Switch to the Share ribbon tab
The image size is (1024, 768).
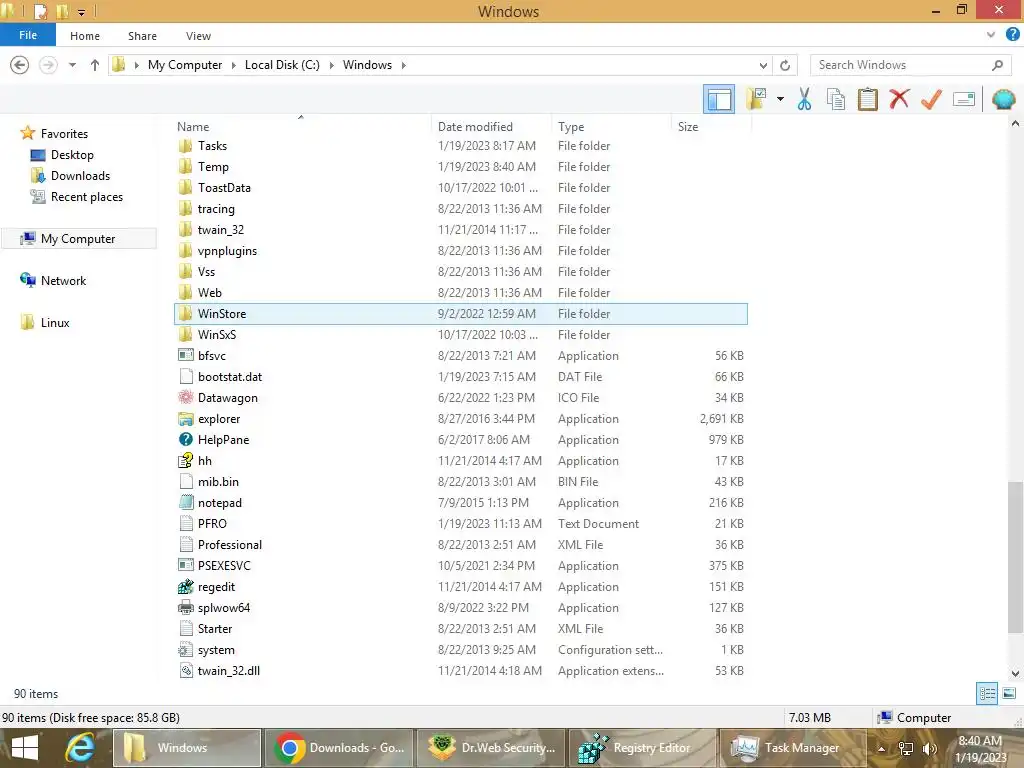coord(142,36)
